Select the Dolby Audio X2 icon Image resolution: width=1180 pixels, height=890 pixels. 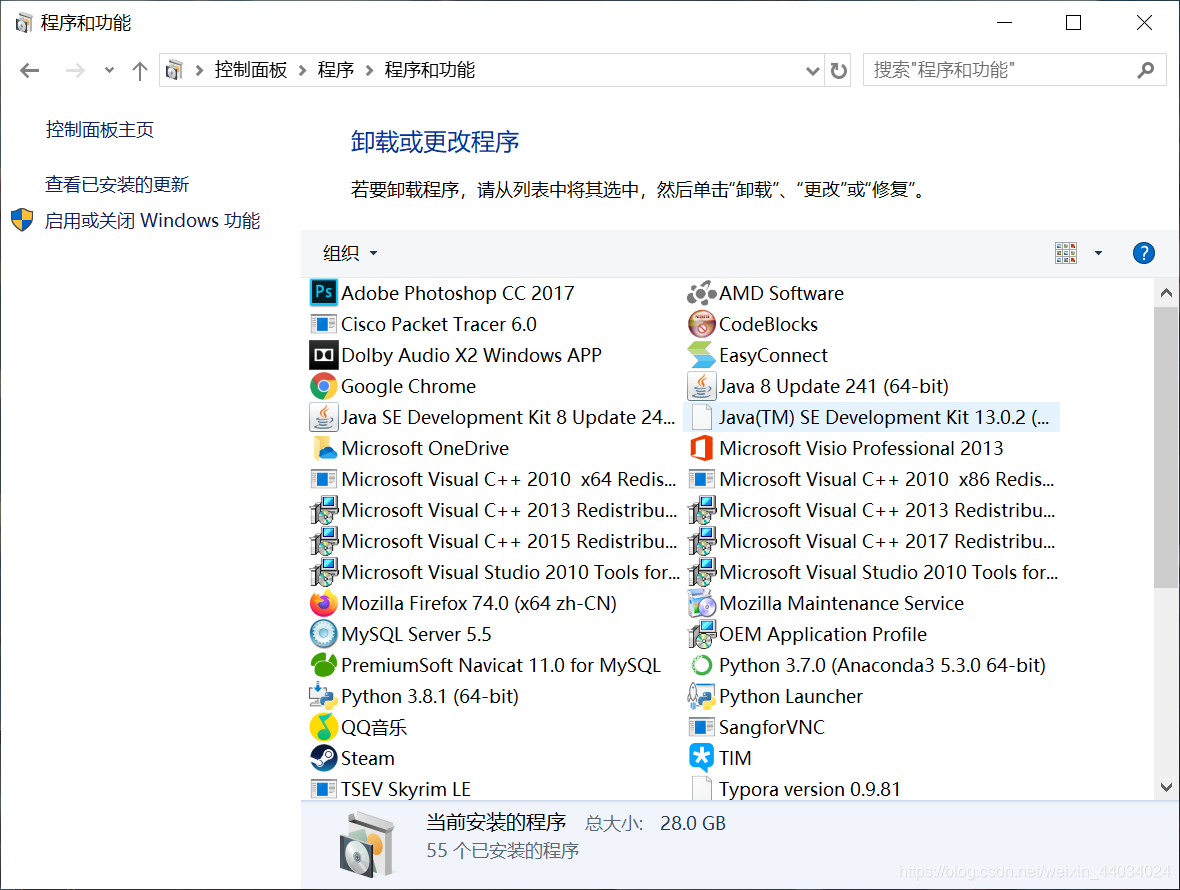click(x=324, y=355)
